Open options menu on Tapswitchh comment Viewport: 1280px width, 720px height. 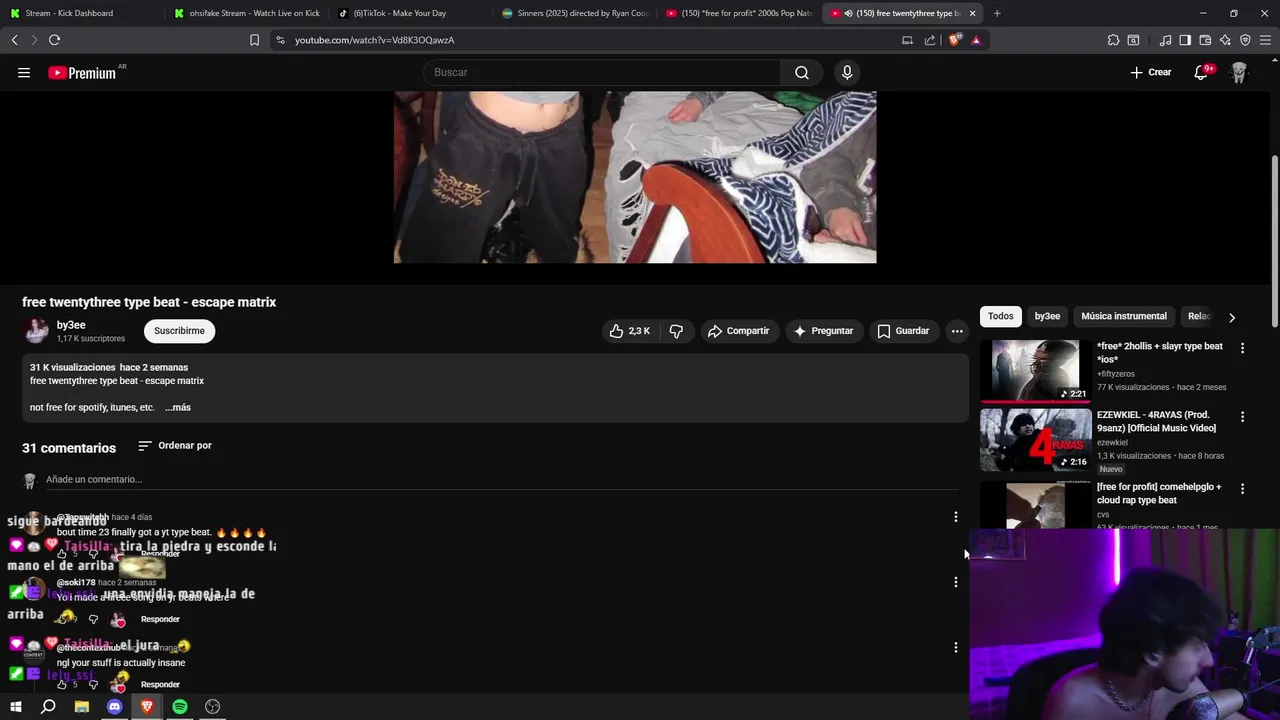[955, 517]
